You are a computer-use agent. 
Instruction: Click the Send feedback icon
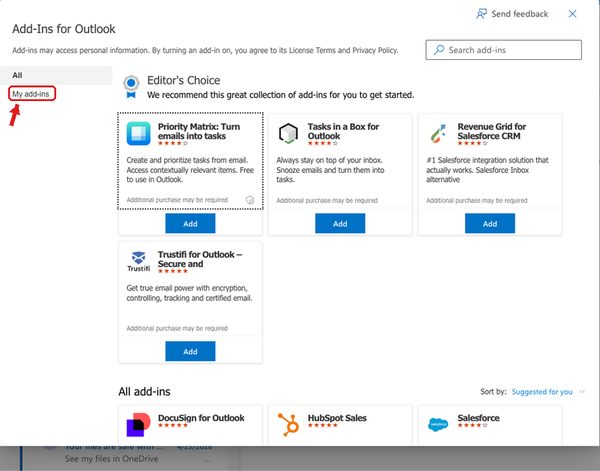pos(481,14)
